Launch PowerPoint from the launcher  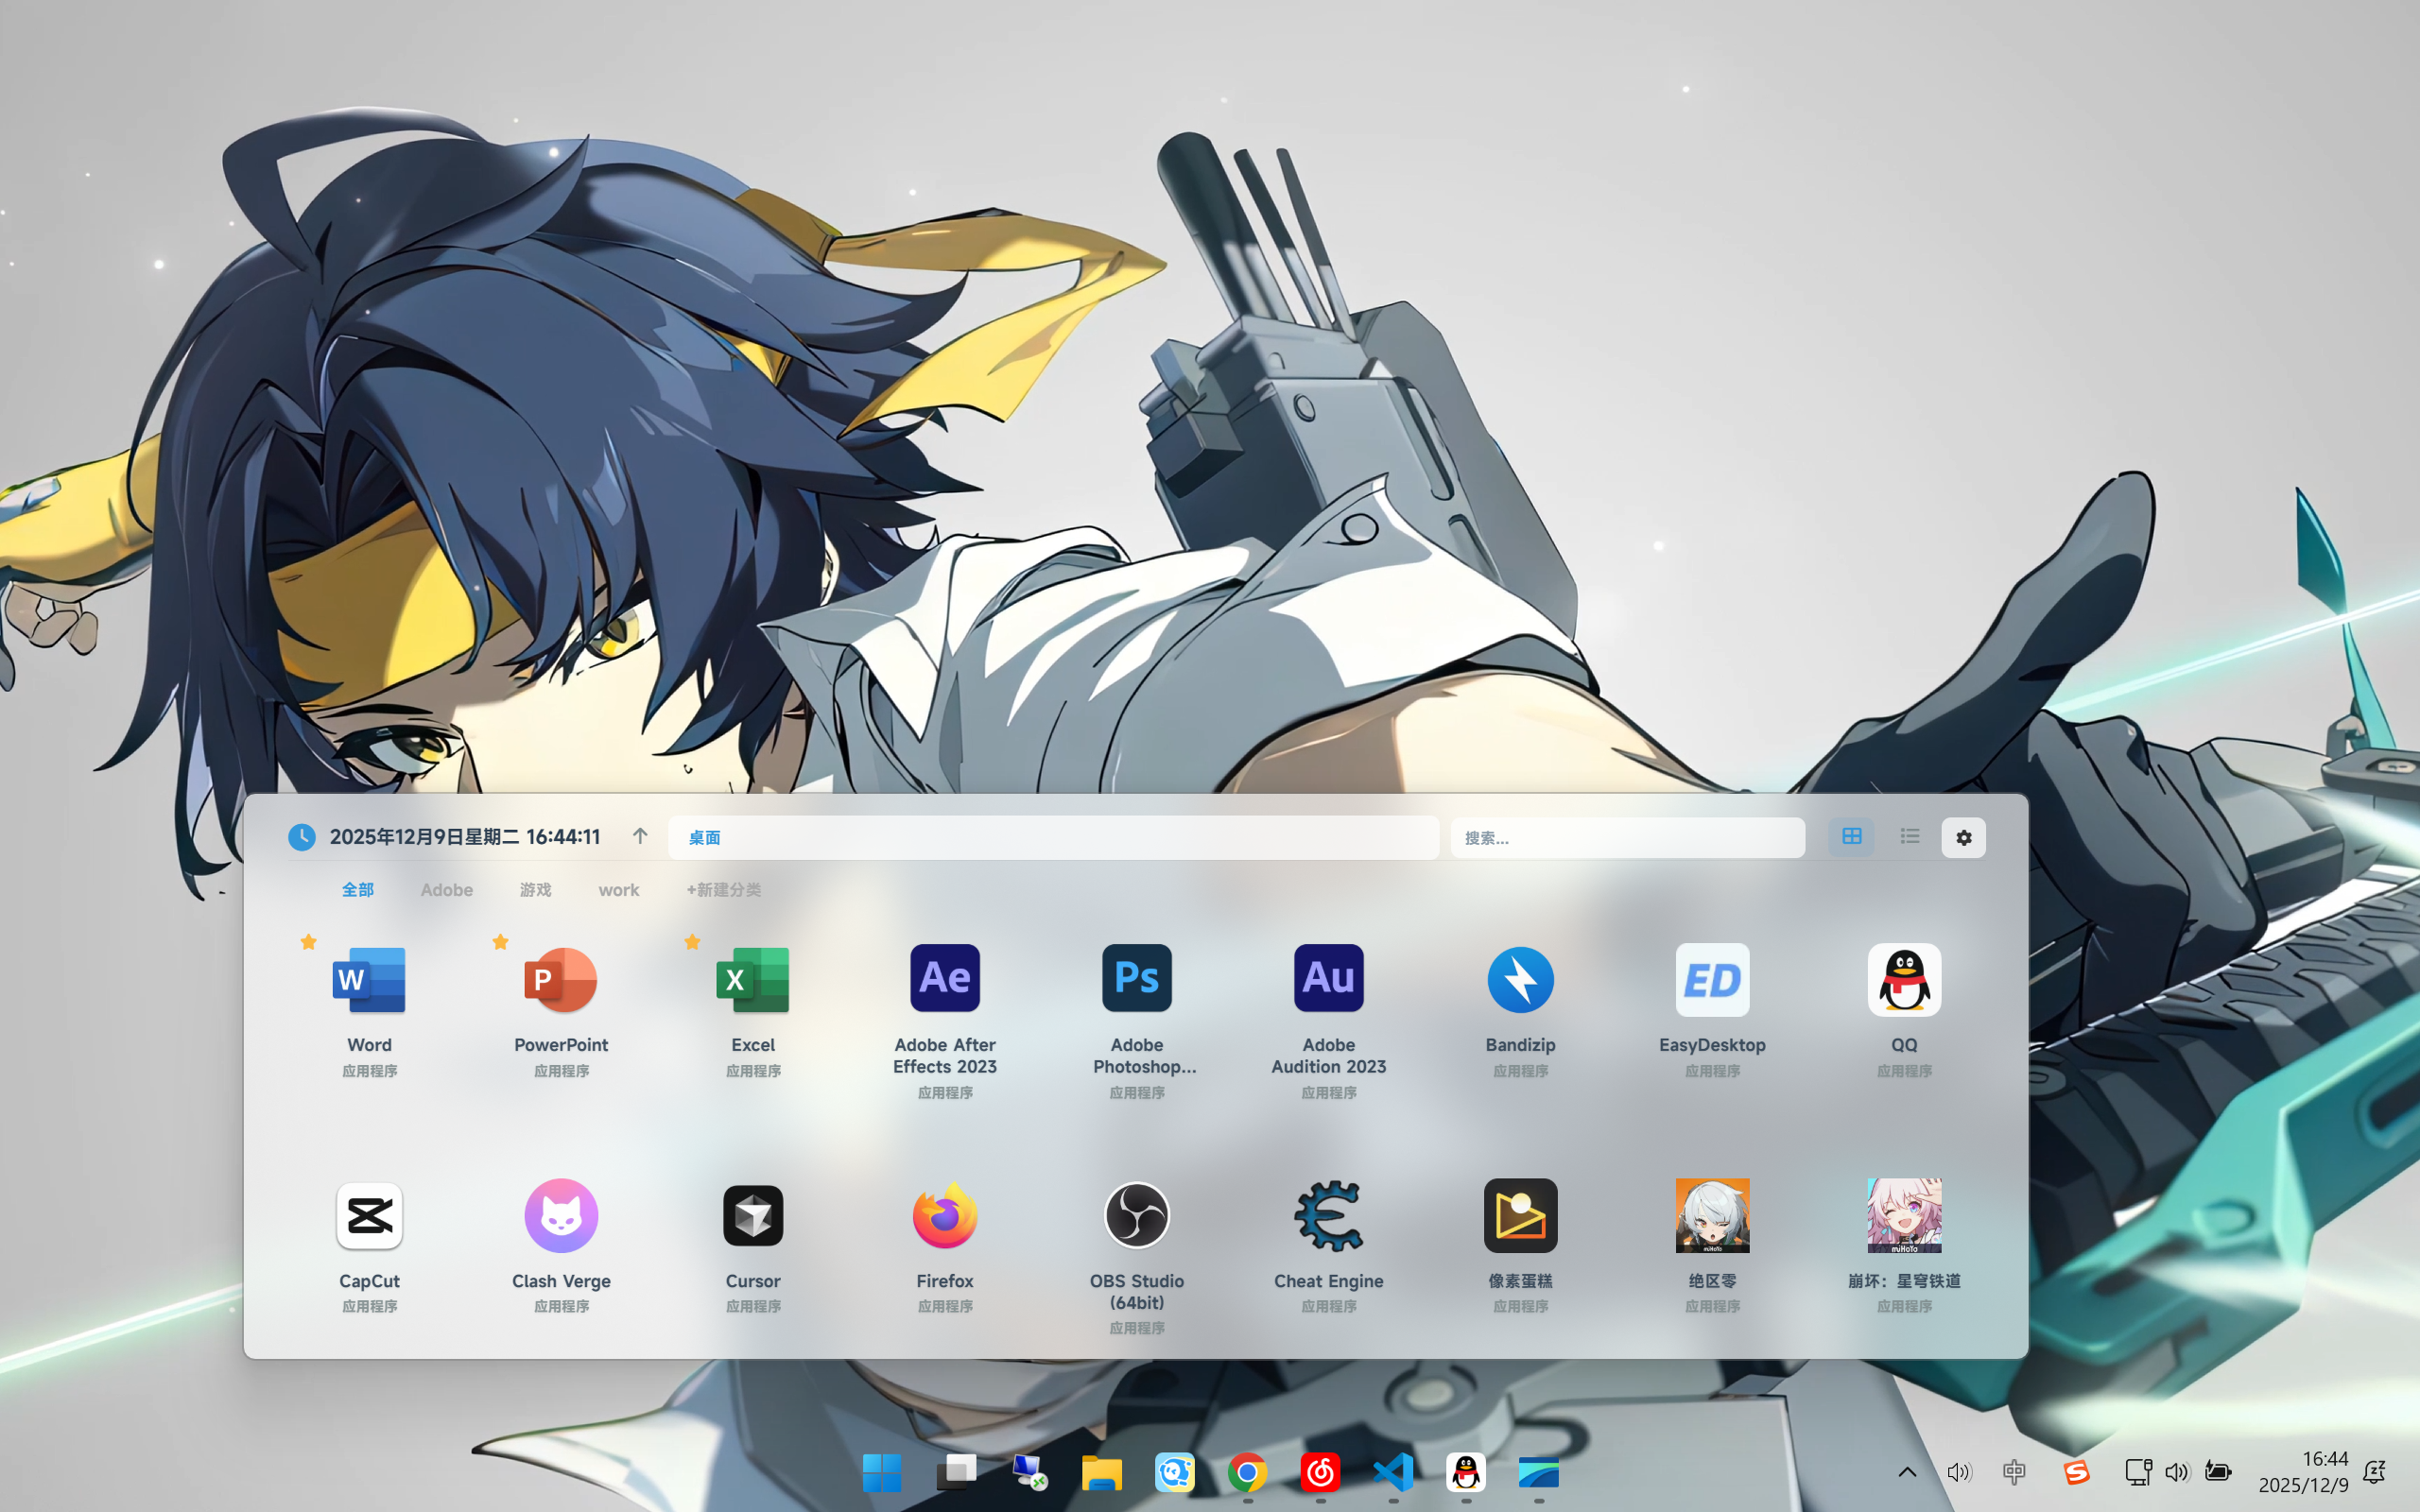(x=561, y=980)
